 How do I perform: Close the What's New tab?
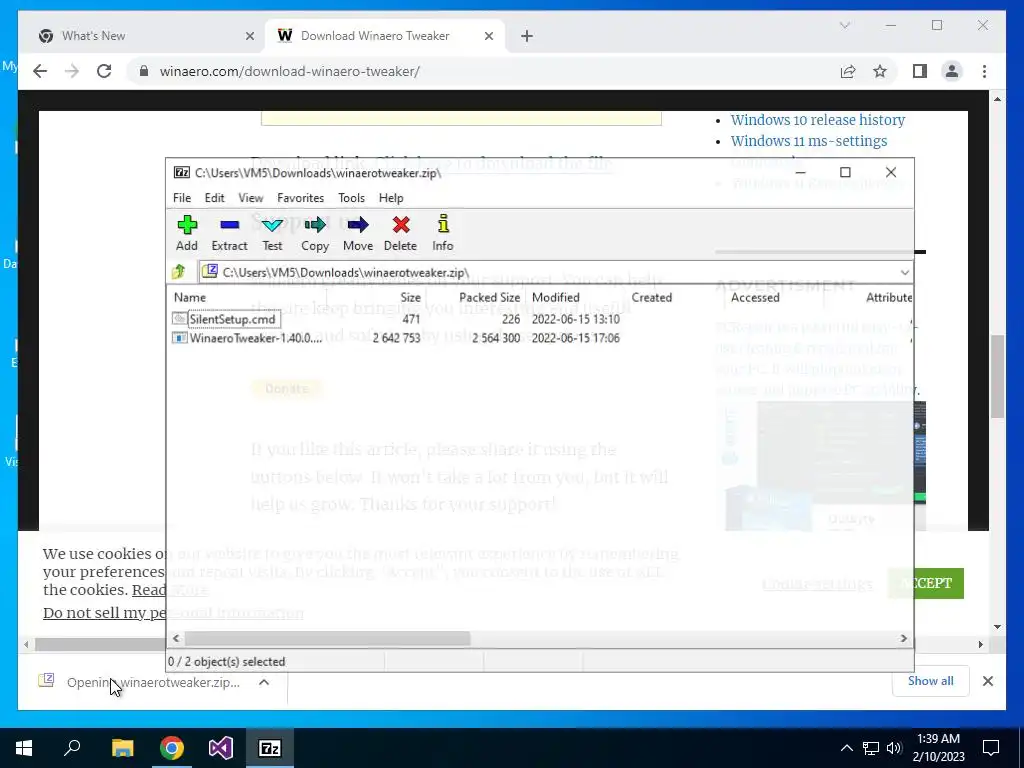click(249, 36)
